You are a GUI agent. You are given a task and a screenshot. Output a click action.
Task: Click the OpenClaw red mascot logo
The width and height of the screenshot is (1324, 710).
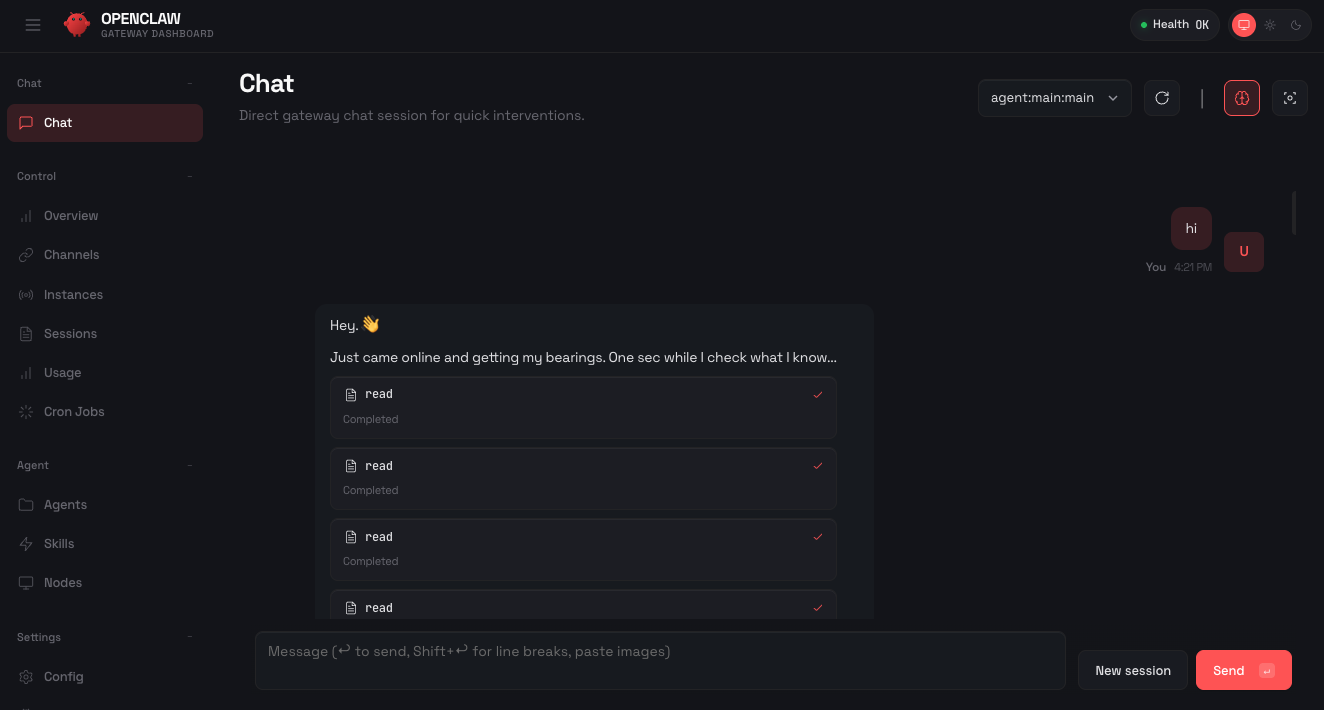coord(77,25)
